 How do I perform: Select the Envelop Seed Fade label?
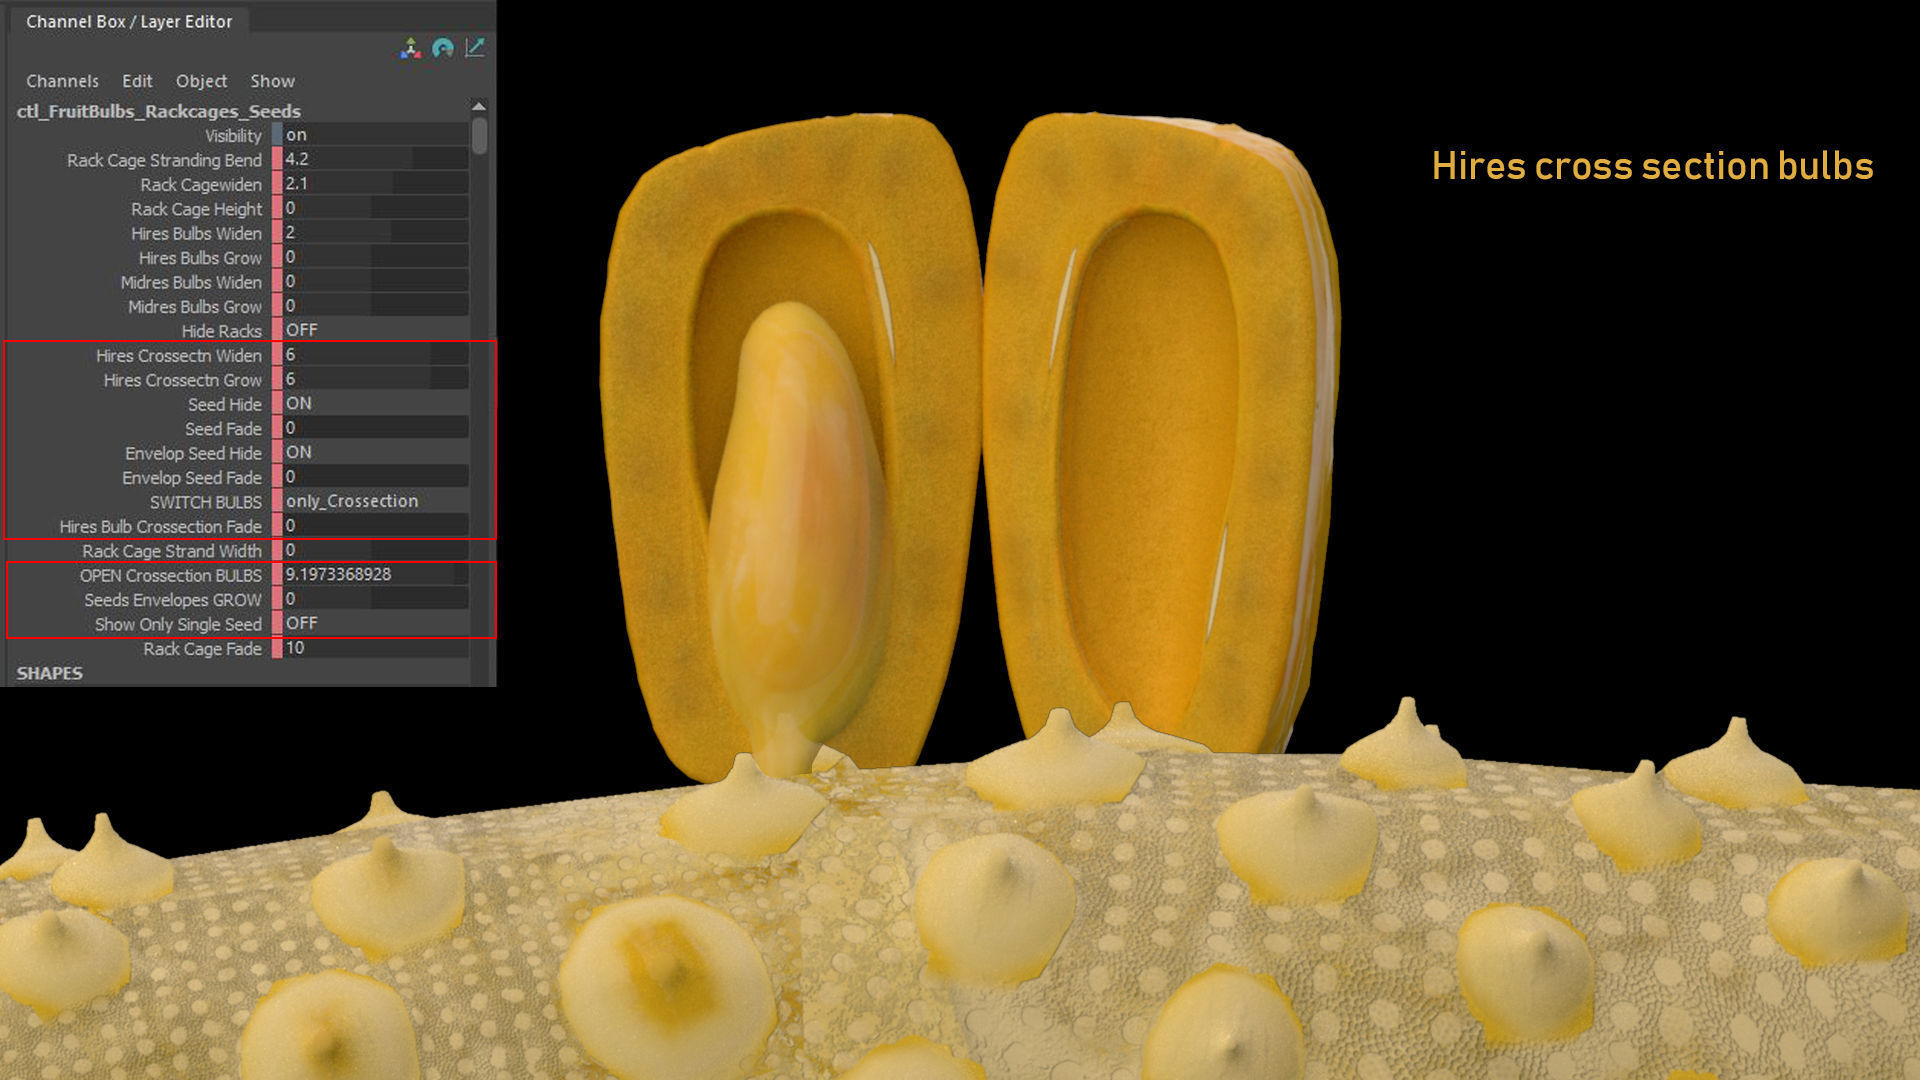tap(192, 478)
